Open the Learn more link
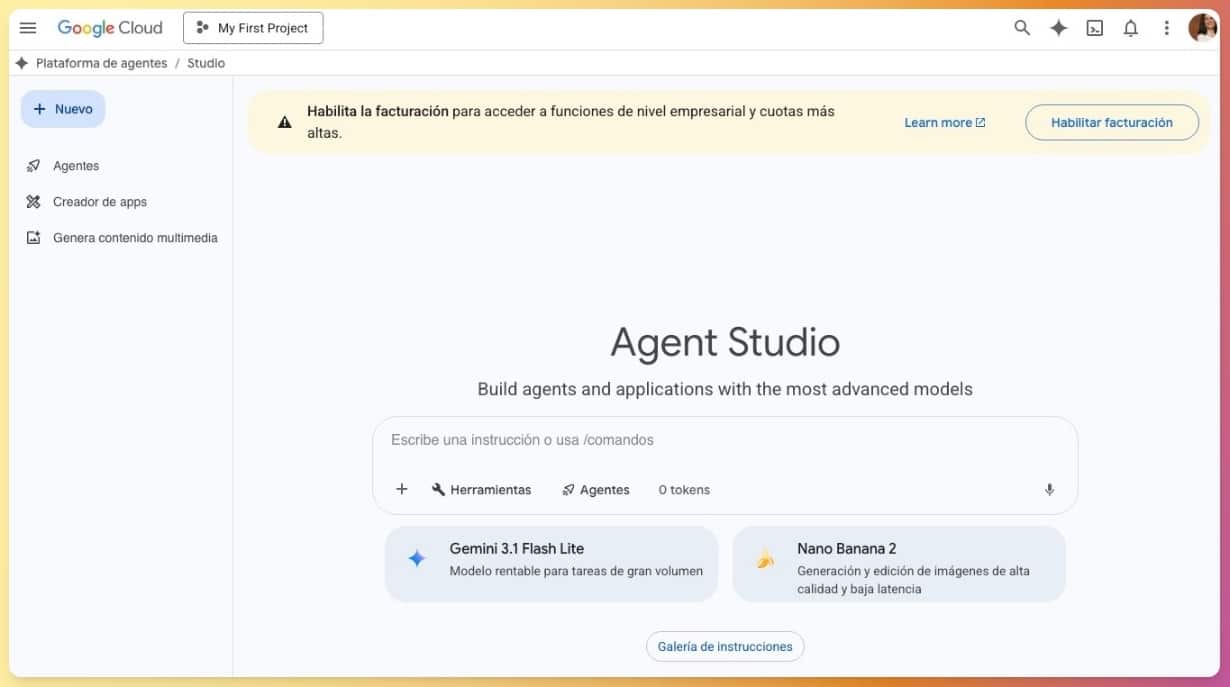1230x687 pixels. pyautogui.click(x=945, y=122)
